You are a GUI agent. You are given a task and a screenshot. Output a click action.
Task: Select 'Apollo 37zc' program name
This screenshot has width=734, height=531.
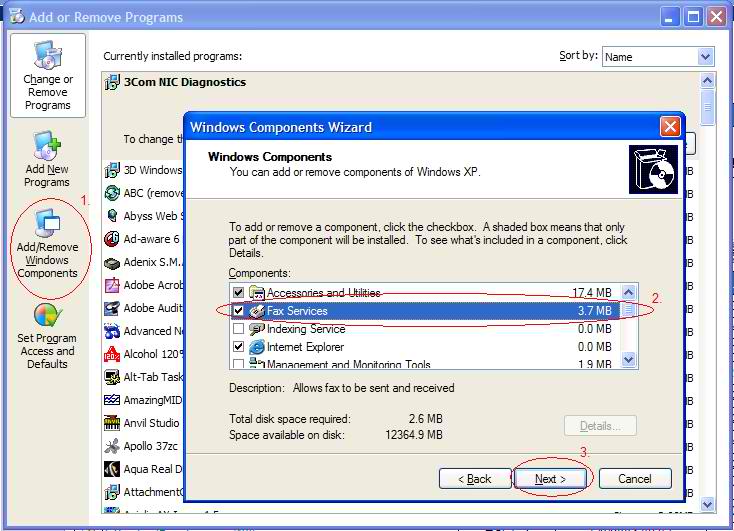coord(150,446)
